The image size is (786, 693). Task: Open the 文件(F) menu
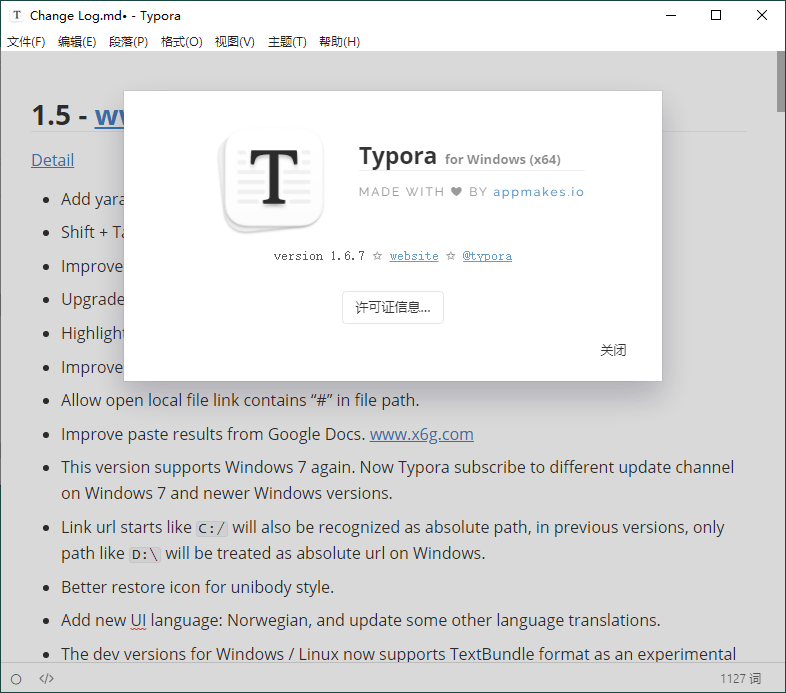(x=26, y=42)
